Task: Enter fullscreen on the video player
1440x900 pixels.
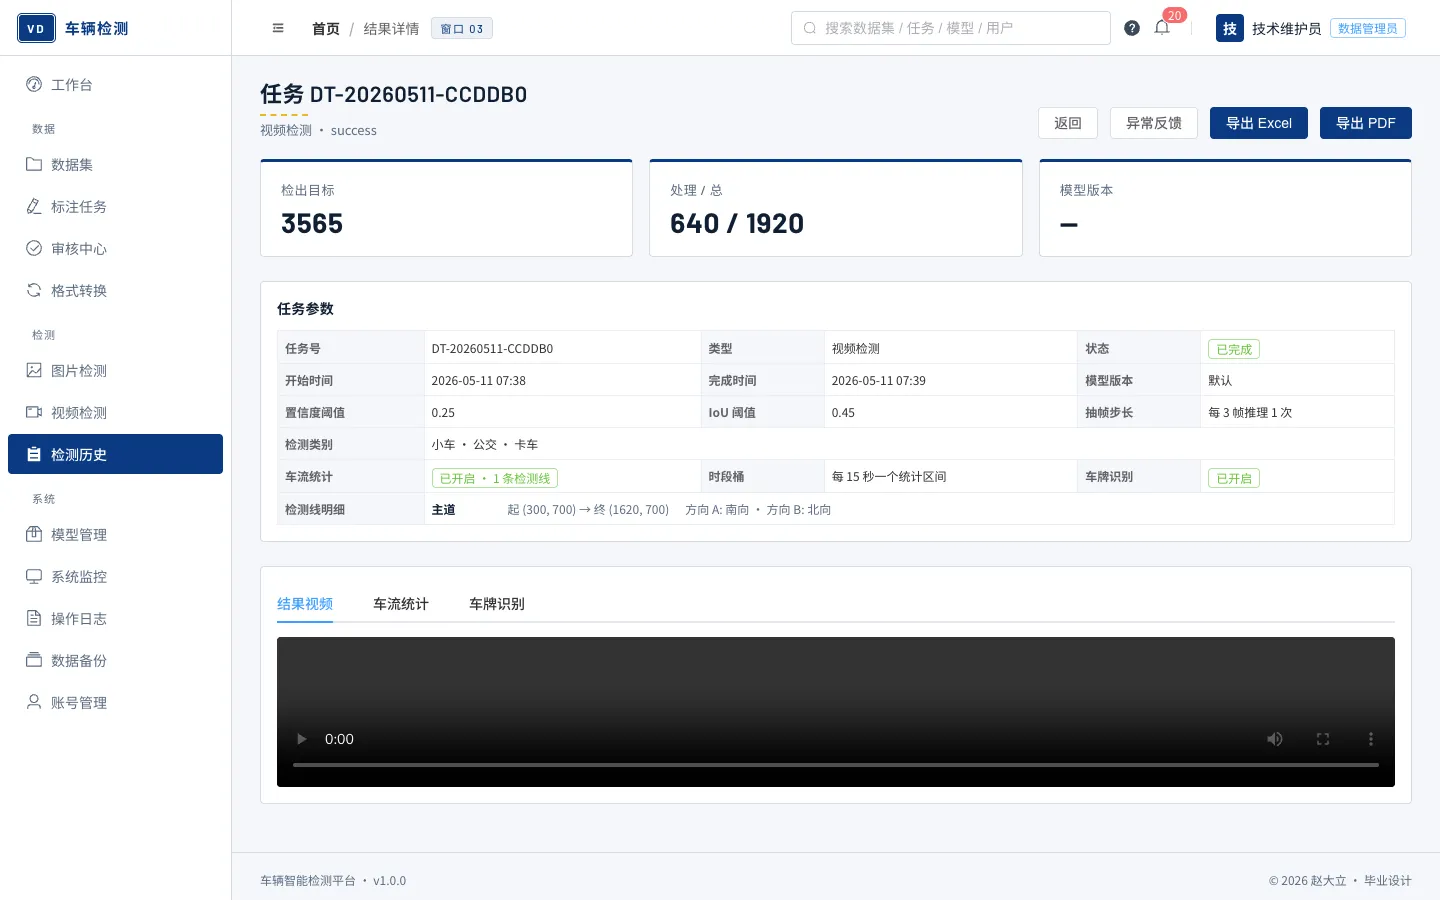Action: pyautogui.click(x=1323, y=739)
